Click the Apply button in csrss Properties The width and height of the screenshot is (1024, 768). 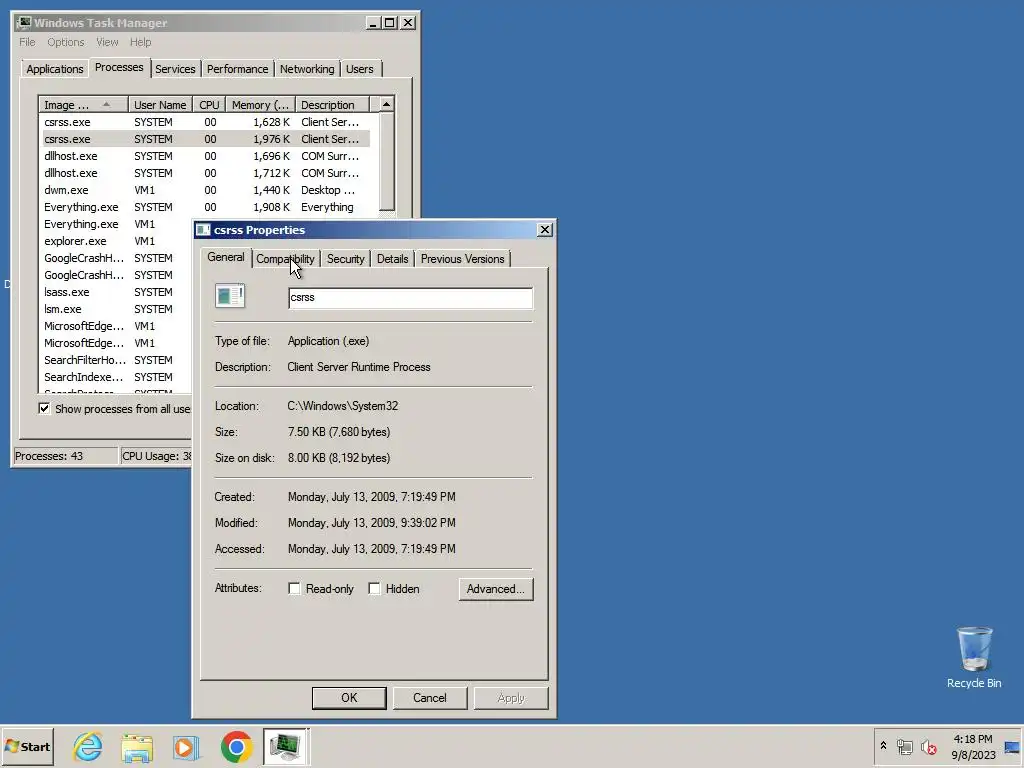click(x=511, y=697)
